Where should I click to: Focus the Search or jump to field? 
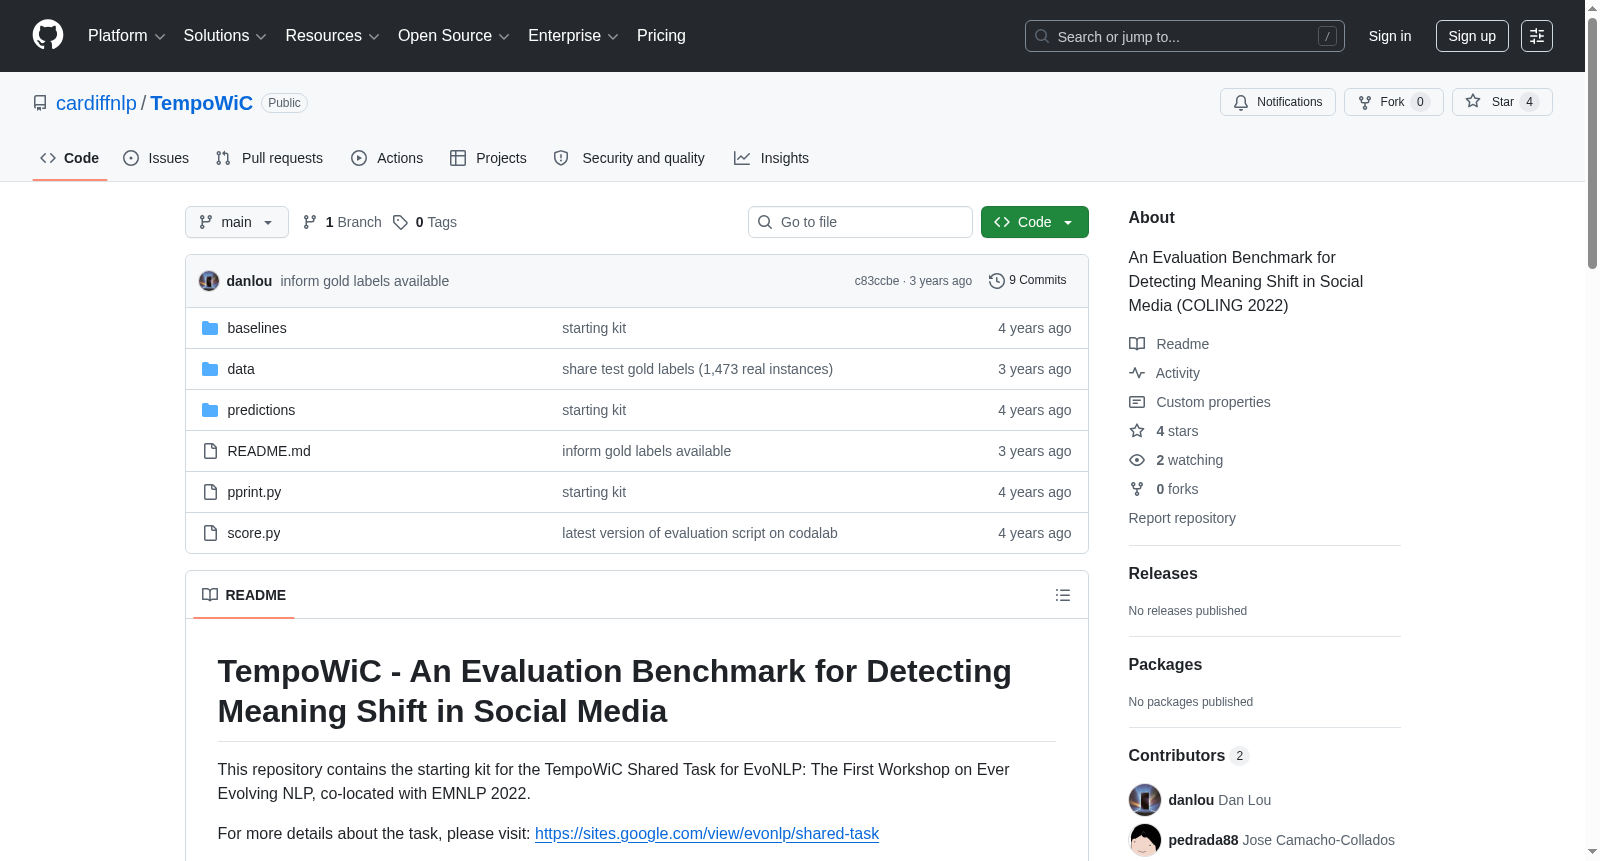[1185, 36]
